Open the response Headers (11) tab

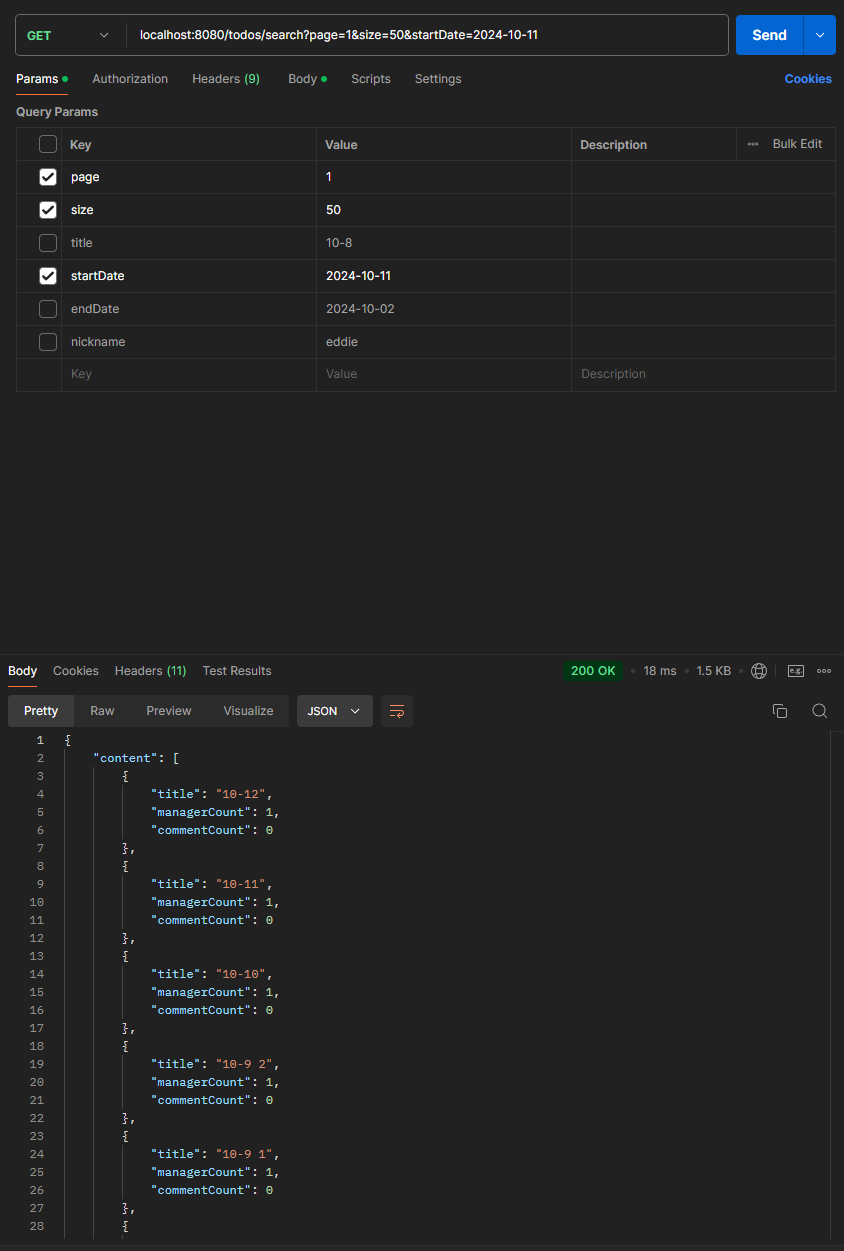(x=151, y=671)
